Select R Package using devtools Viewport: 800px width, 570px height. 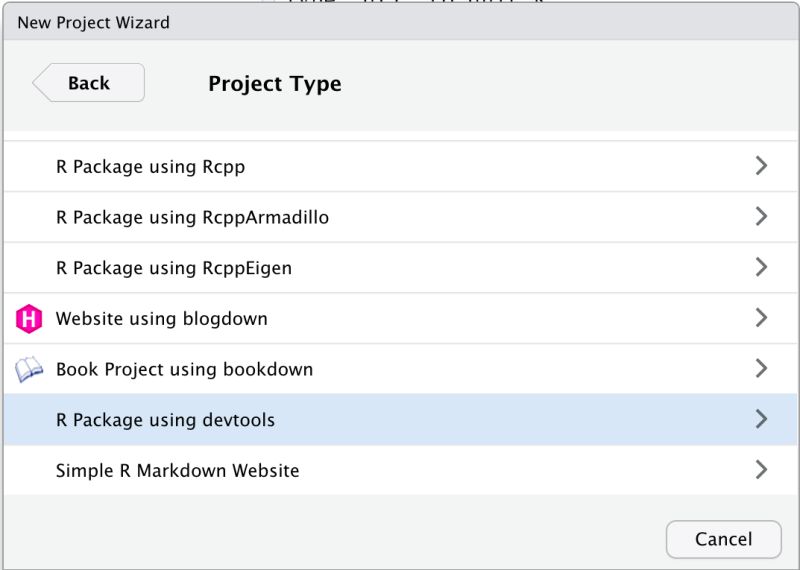tap(400, 419)
